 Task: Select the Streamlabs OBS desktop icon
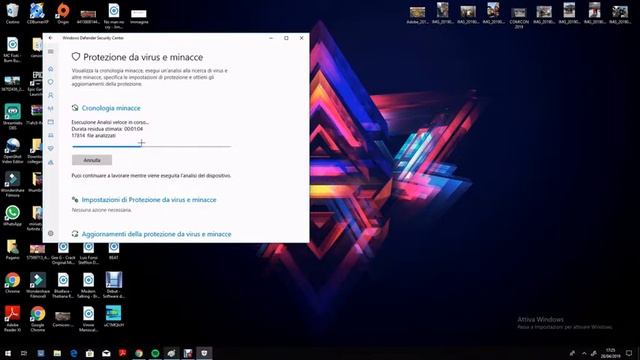tap(12, 116)
